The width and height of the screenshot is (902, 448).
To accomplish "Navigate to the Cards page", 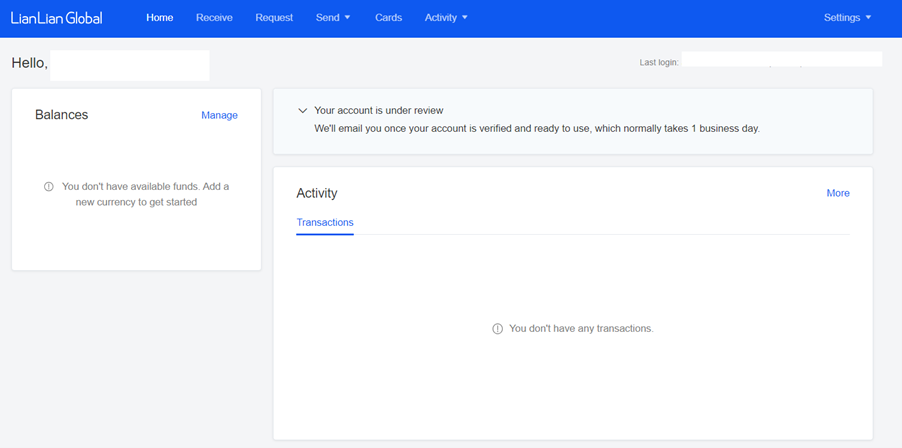I will point(388,18).
